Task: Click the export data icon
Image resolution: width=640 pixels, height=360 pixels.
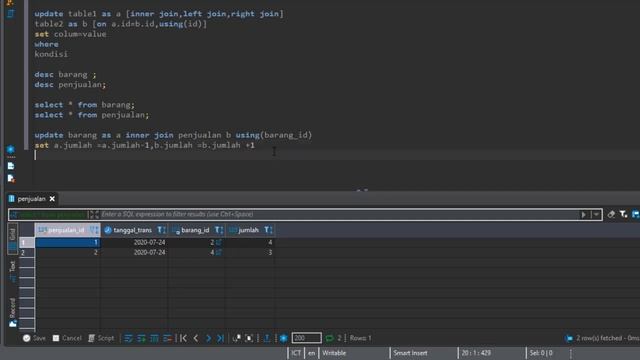Action: coord(267,338)
